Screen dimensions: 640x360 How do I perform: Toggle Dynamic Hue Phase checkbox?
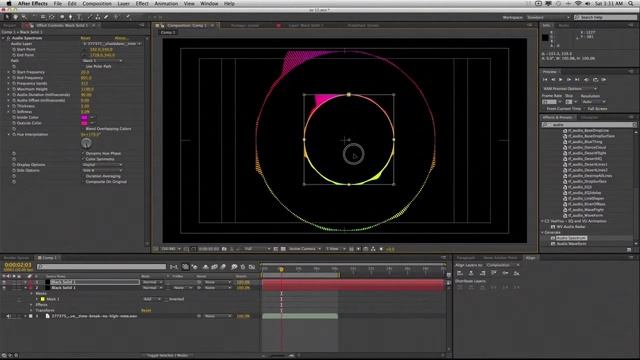click(83, 153)
